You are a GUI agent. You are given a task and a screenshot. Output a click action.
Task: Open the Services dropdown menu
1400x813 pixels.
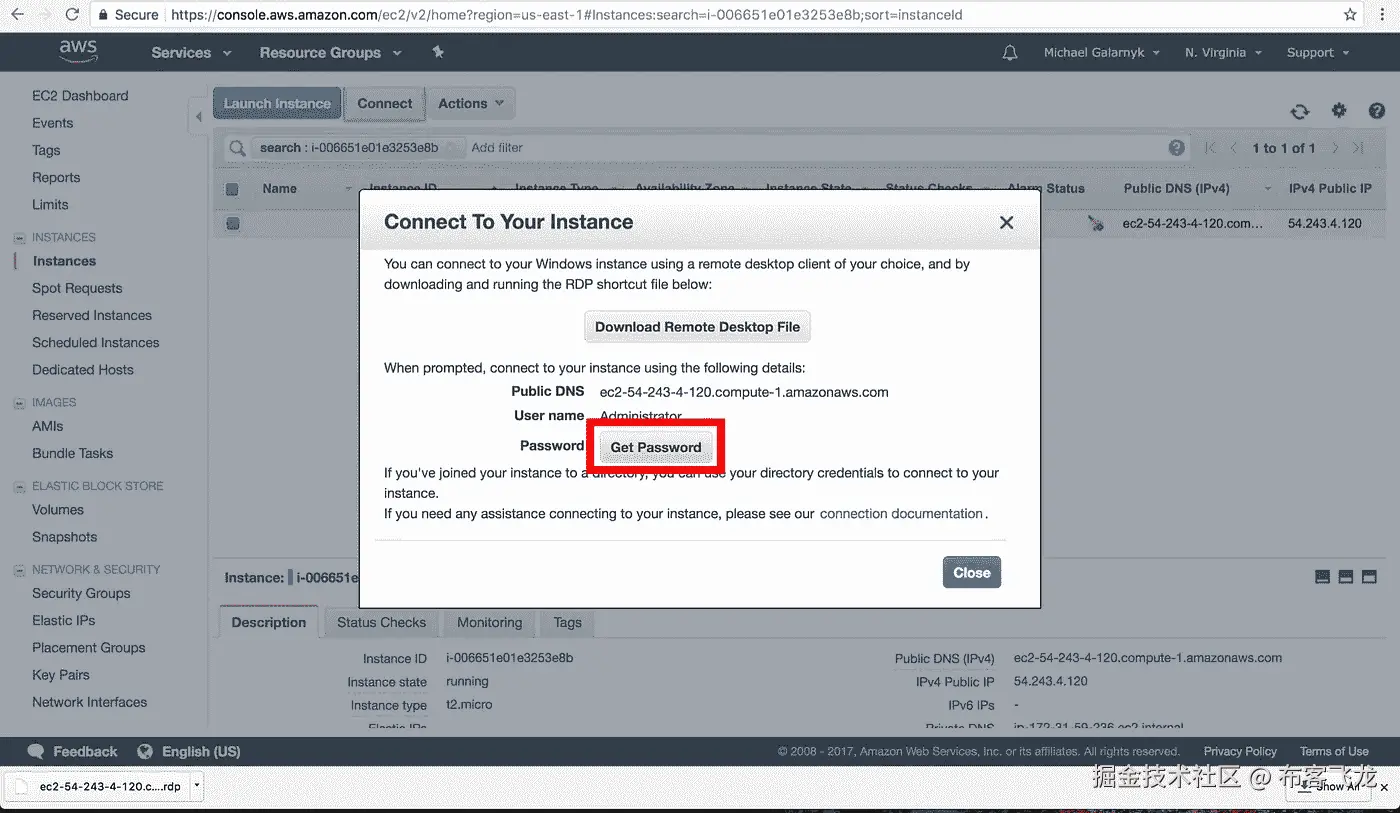[191, 53]
